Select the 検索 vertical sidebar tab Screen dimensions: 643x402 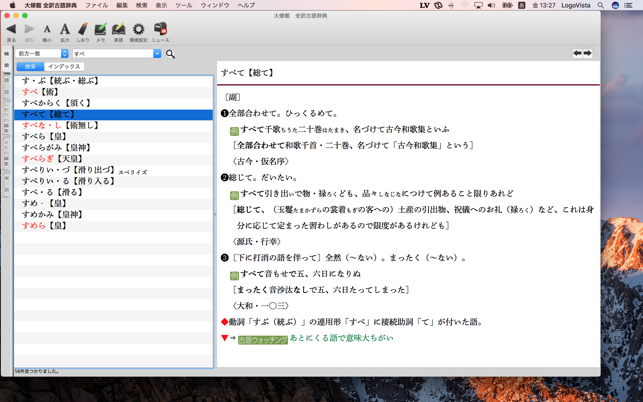[x=7, y=59]
